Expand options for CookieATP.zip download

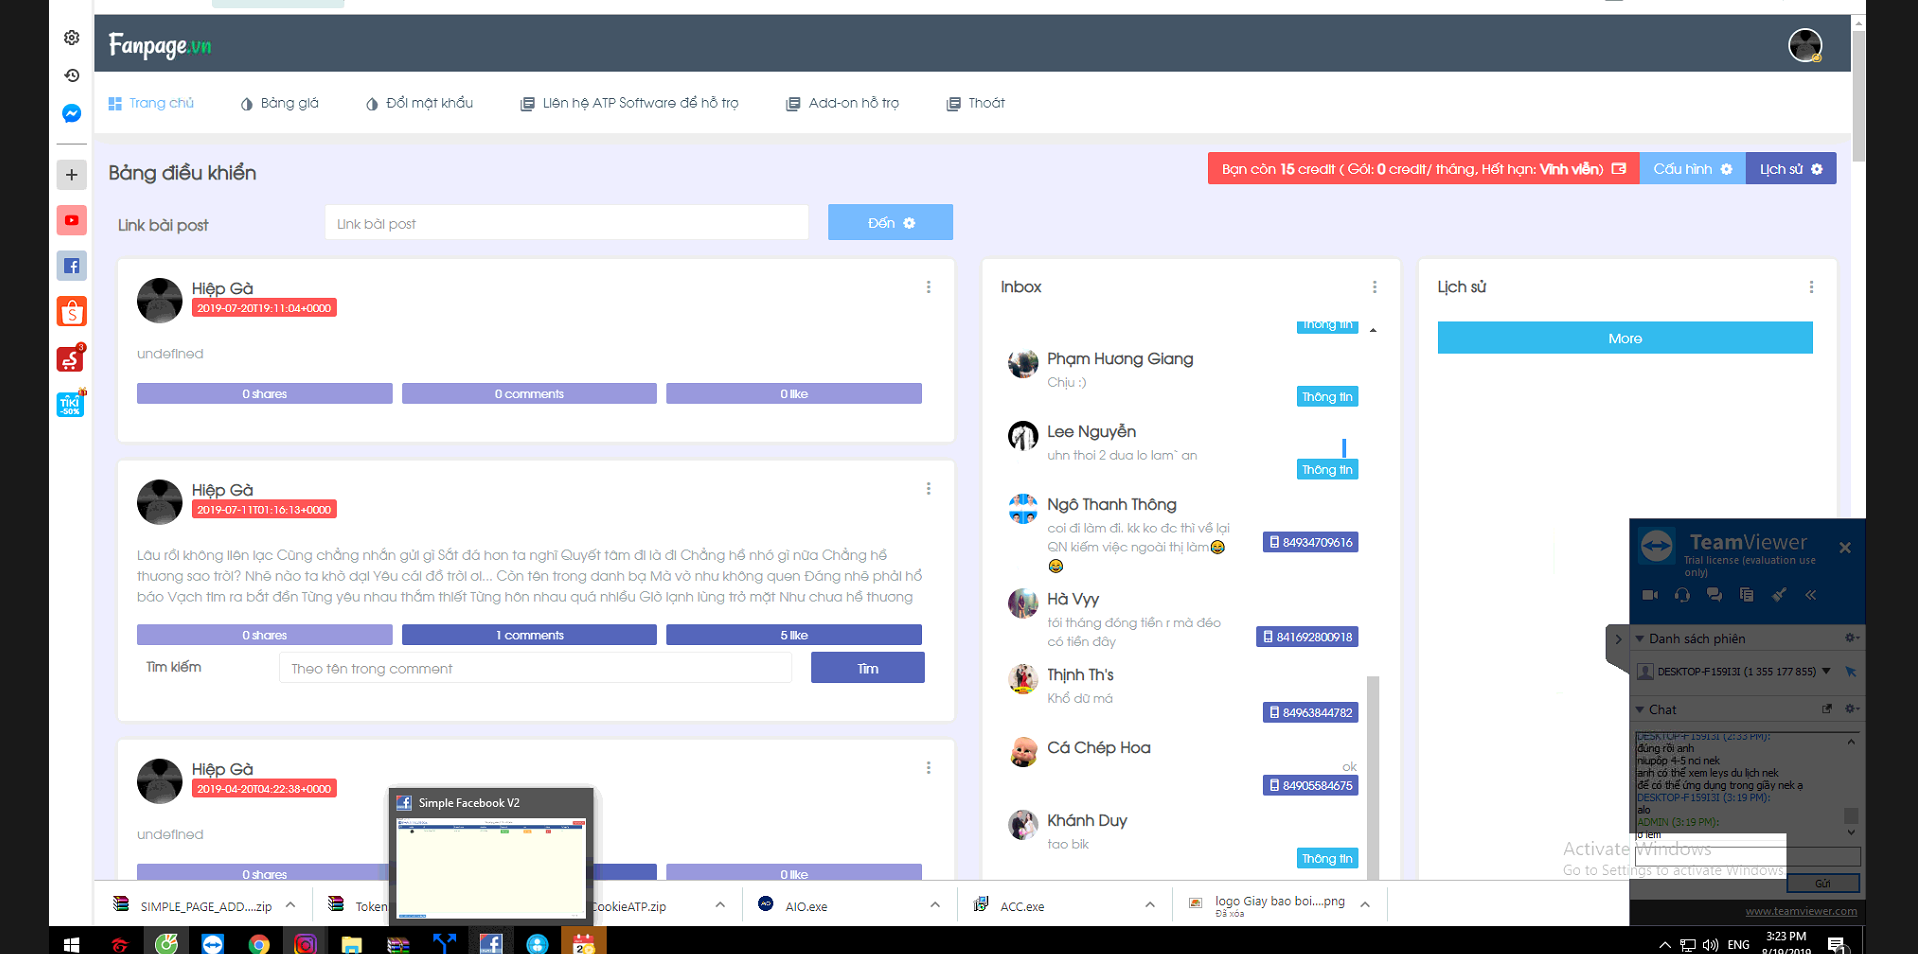720,905
